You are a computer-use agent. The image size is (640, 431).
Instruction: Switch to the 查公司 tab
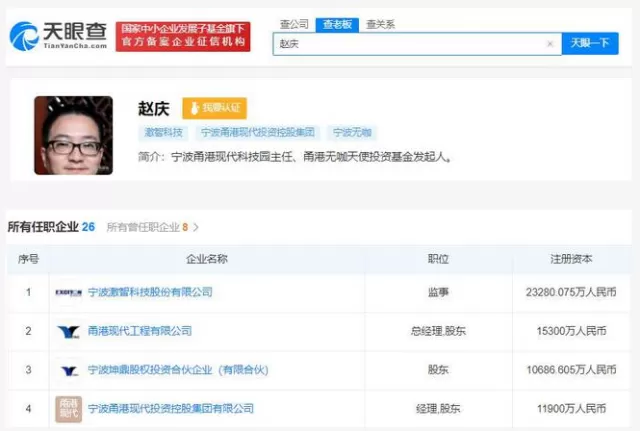coord(294,24)
